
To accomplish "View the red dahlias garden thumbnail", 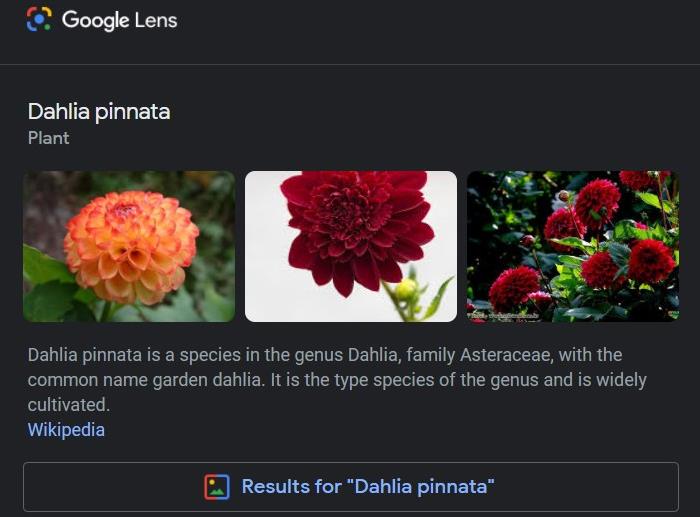I will coord(573,246).
